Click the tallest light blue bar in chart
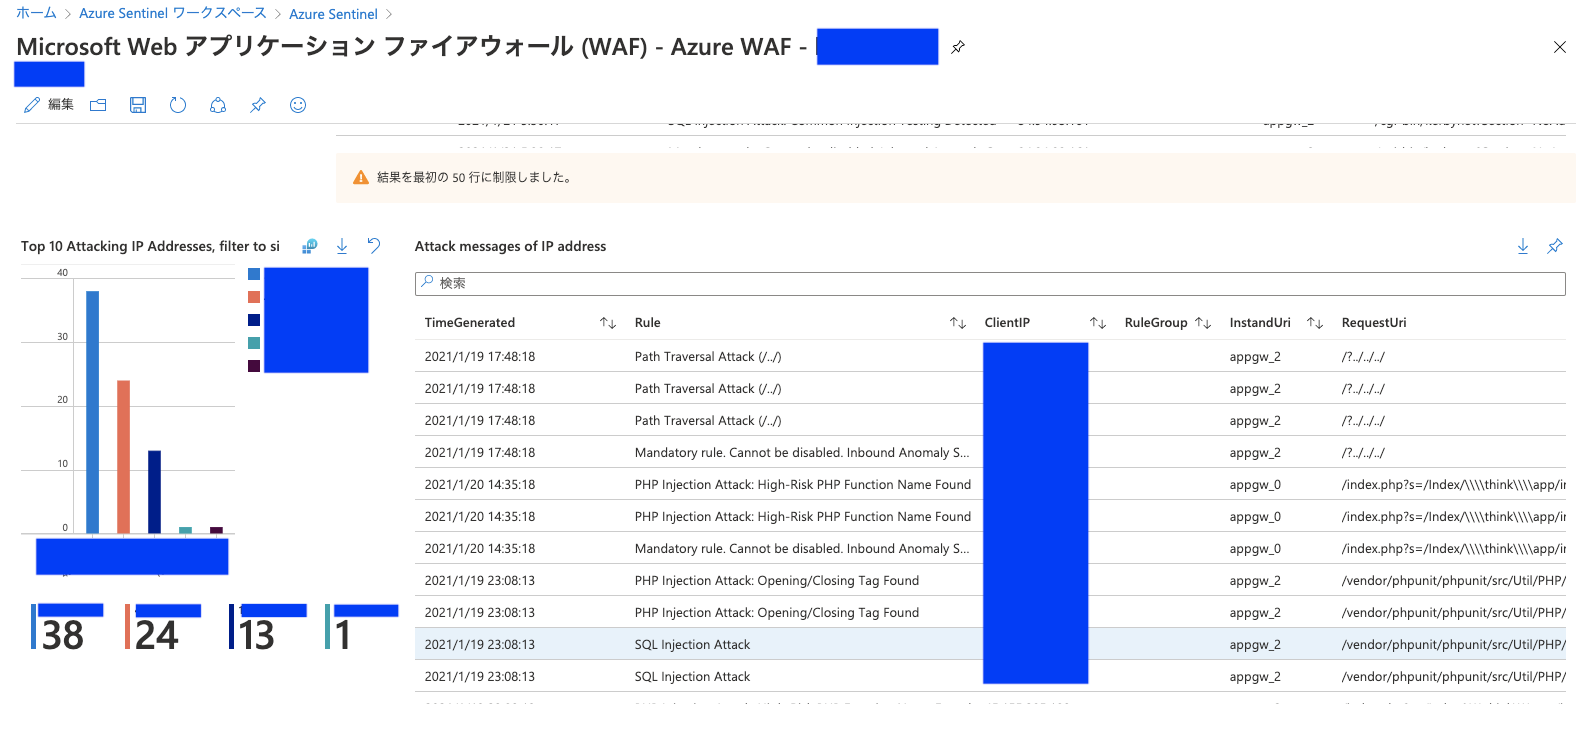This screenshot has height=740, width=1588. (93, 412)
